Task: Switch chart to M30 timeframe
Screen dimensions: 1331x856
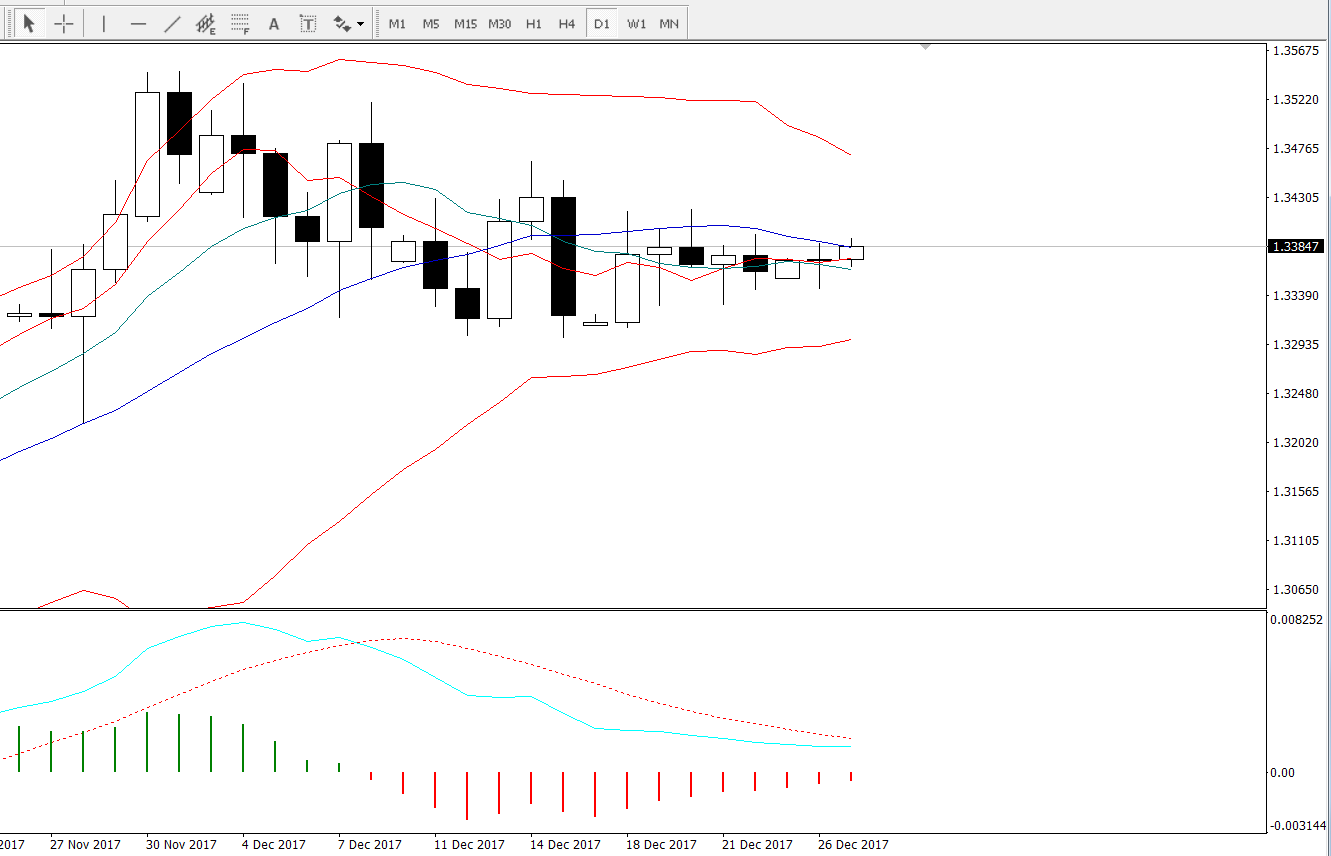Action: point(500,24)
